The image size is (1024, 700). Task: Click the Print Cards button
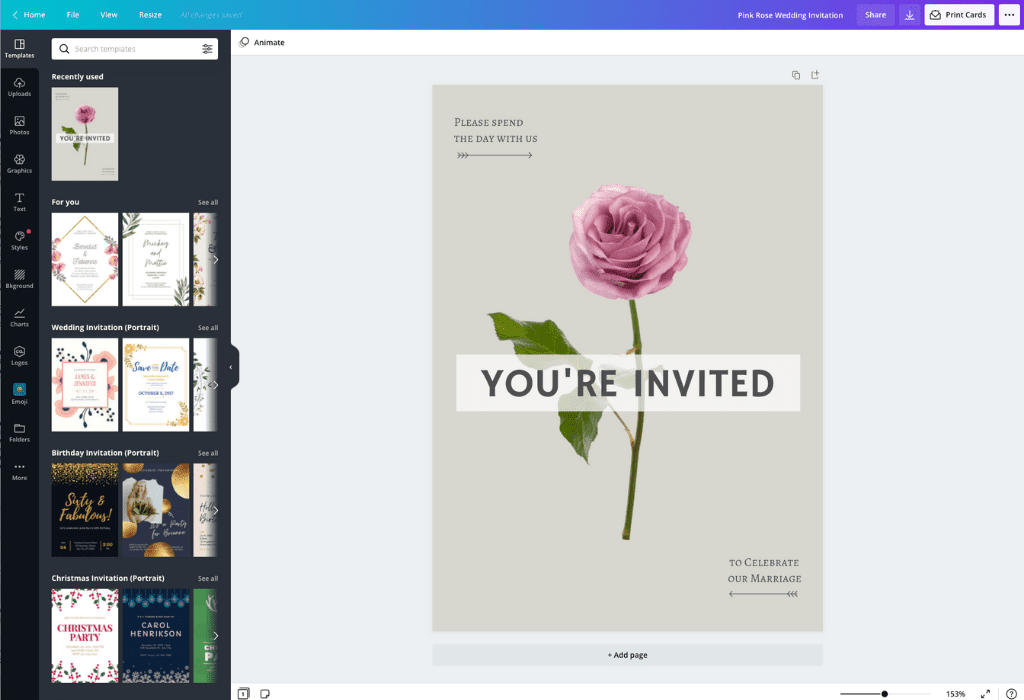[x=958, y=14]
